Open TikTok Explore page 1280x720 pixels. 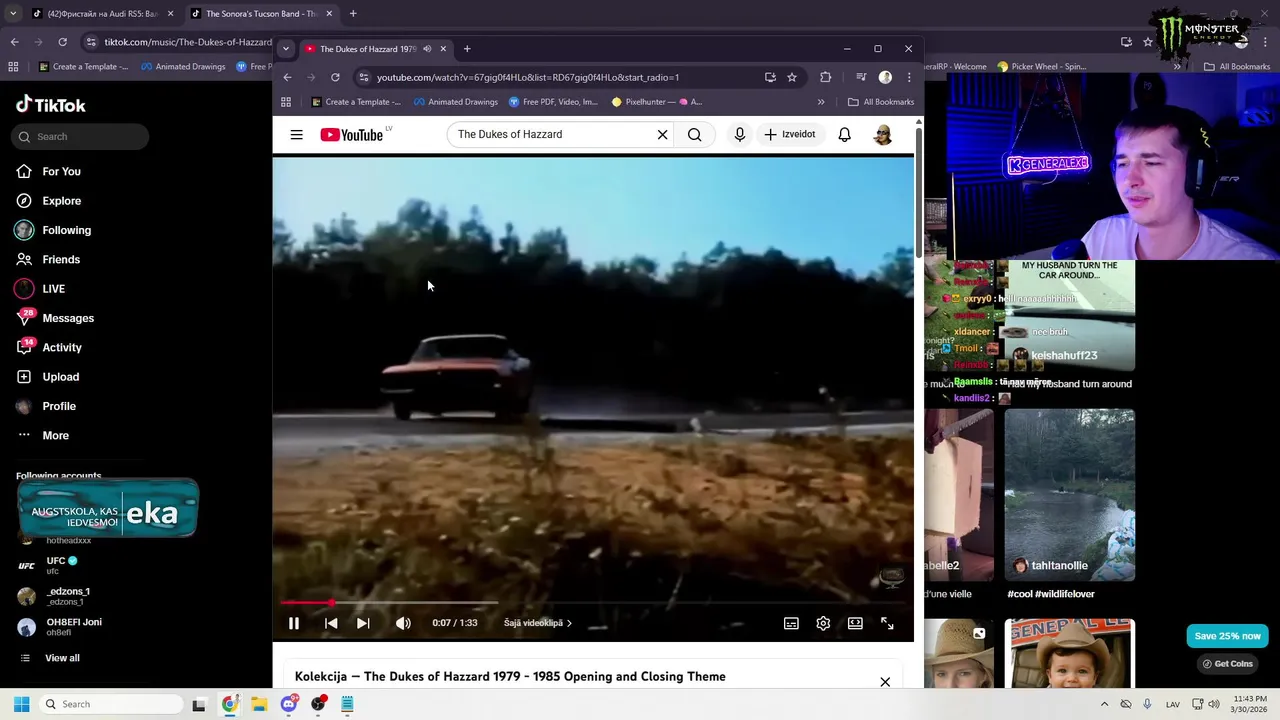(x=61, y=201)
